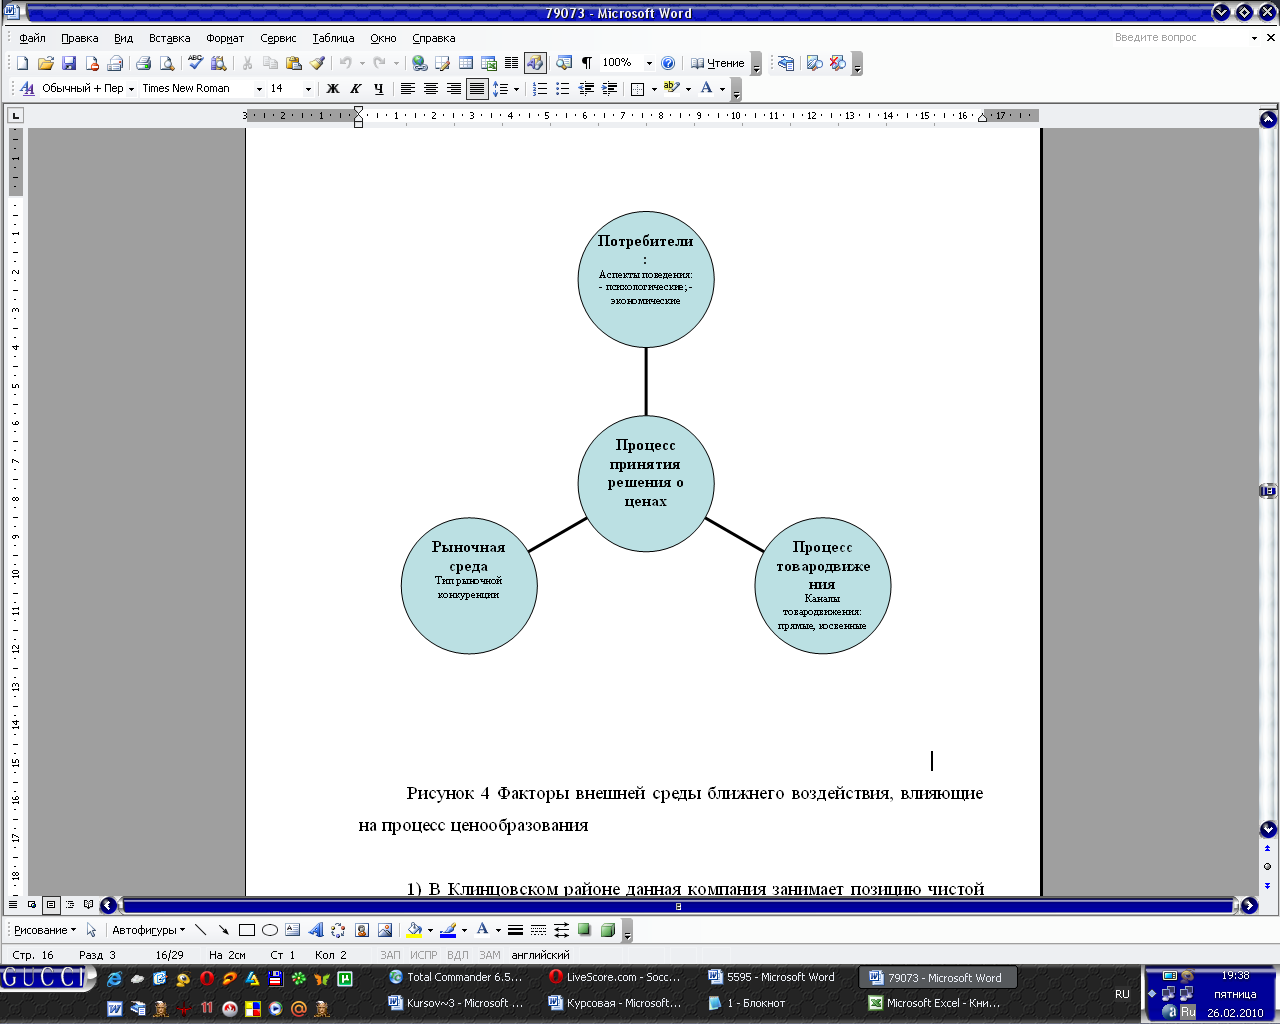Apply 3-D style to the shape
Image resolution: width=1280 pixels, height=1024 pixels.
point(607,930)
